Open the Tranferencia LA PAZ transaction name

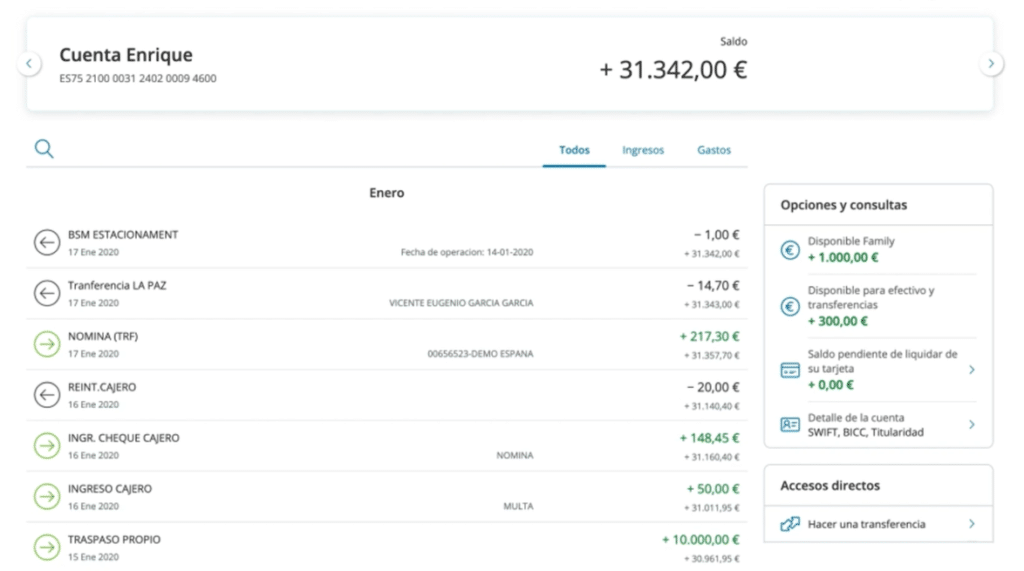117,286
